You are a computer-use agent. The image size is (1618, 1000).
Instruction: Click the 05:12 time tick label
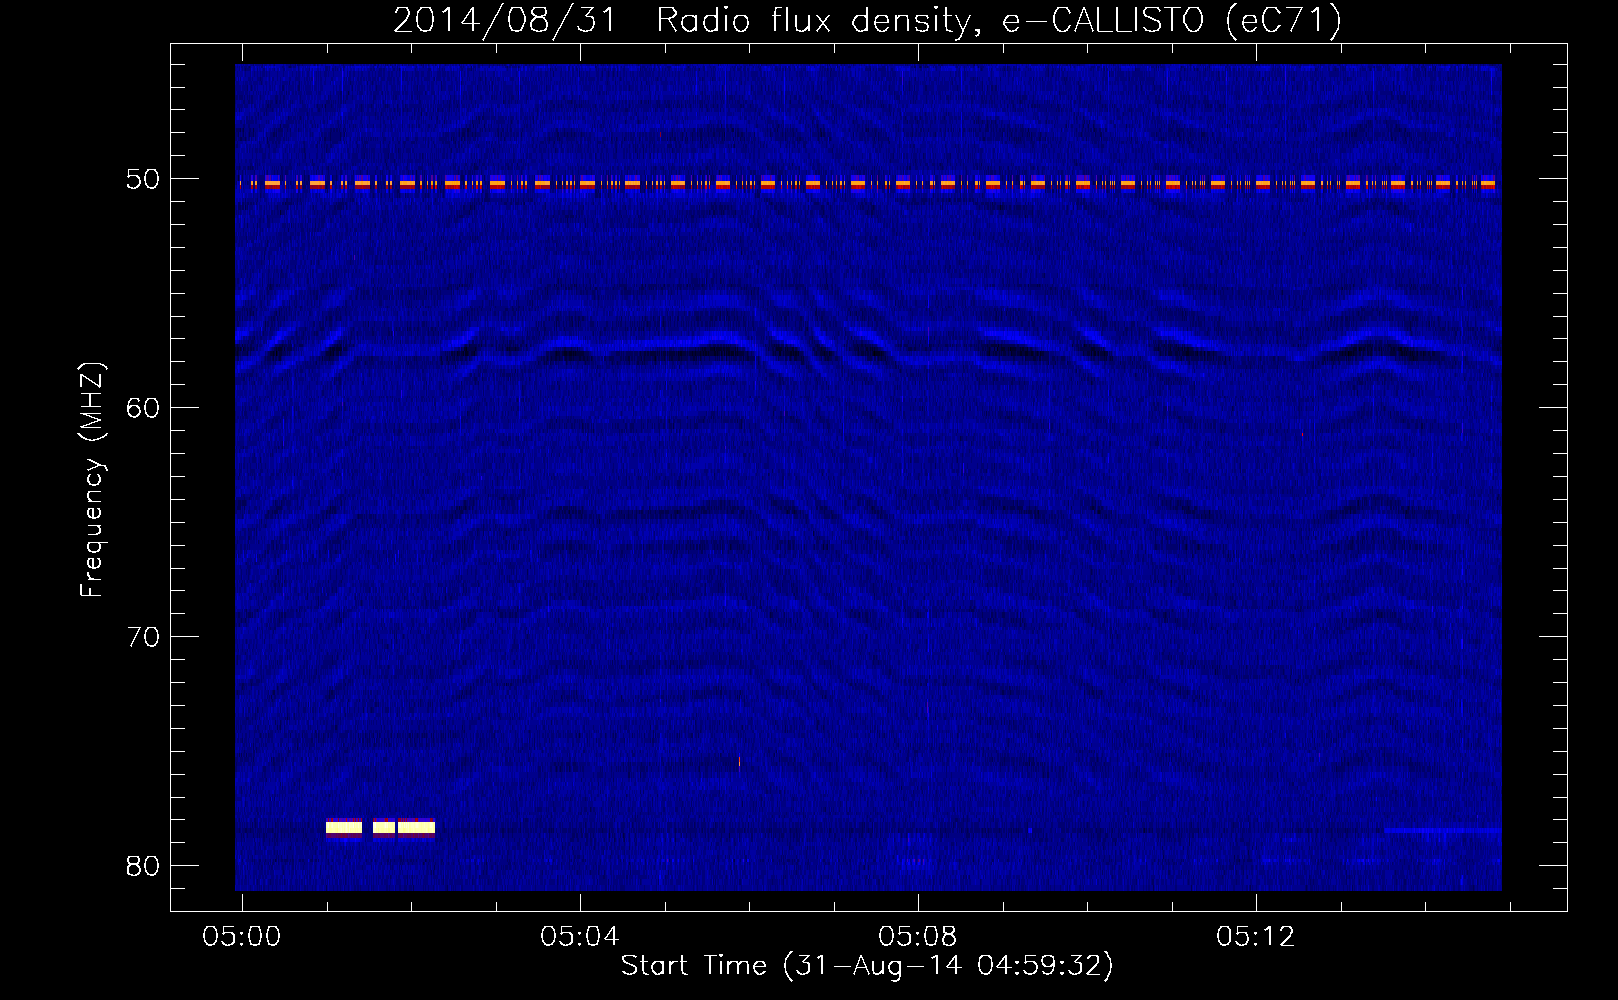(x=1256, y=936)
